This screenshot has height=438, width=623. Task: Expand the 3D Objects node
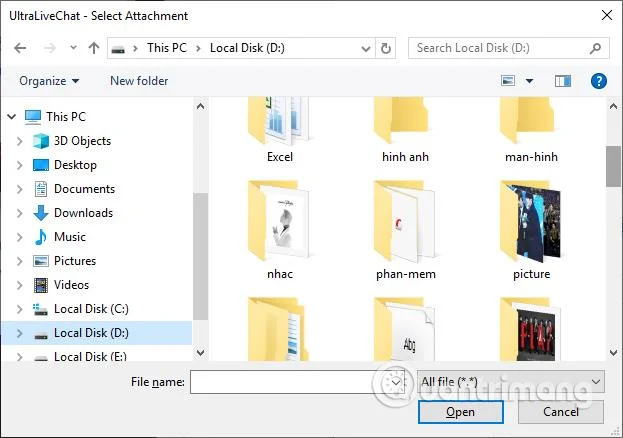pyautogui.click(x=19, y=141)
